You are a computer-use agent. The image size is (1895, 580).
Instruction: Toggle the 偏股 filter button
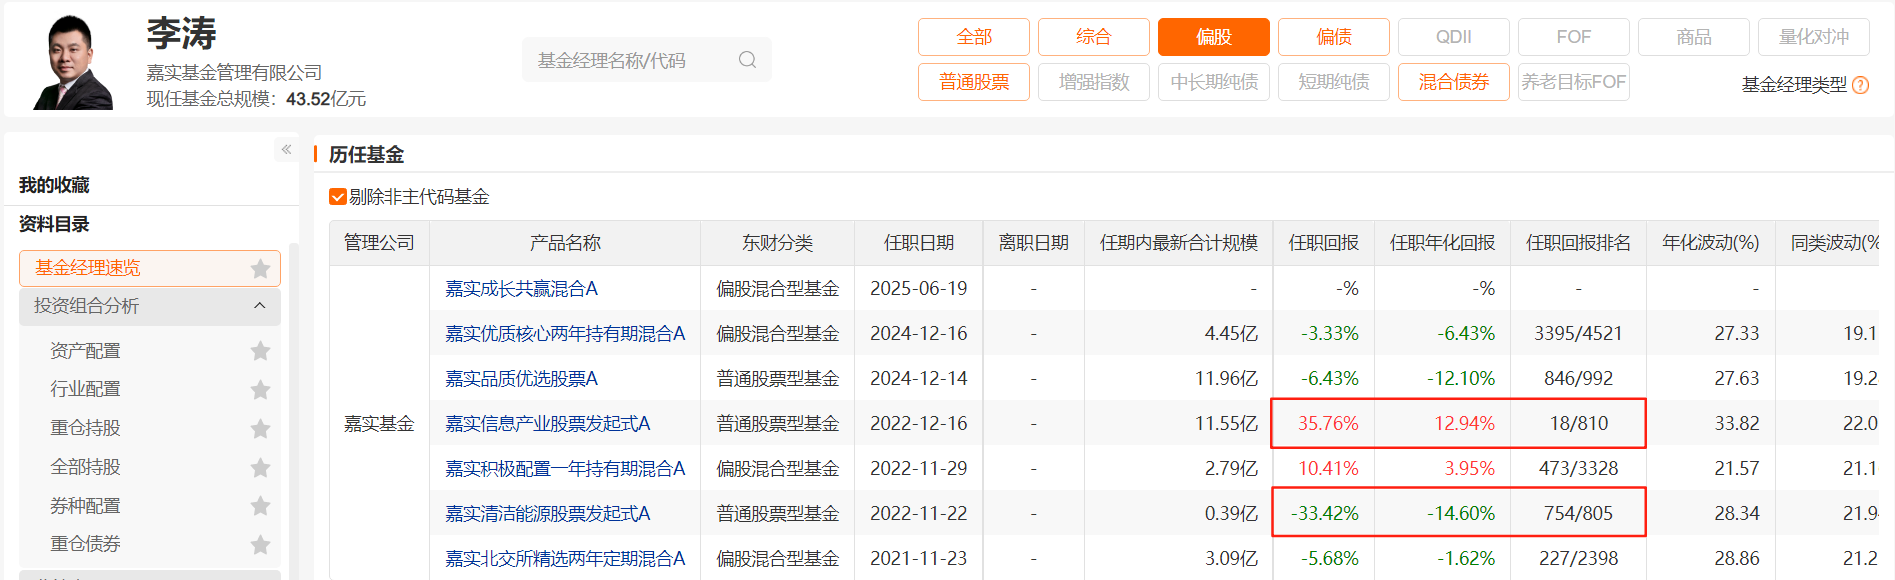pos(1213,37)
